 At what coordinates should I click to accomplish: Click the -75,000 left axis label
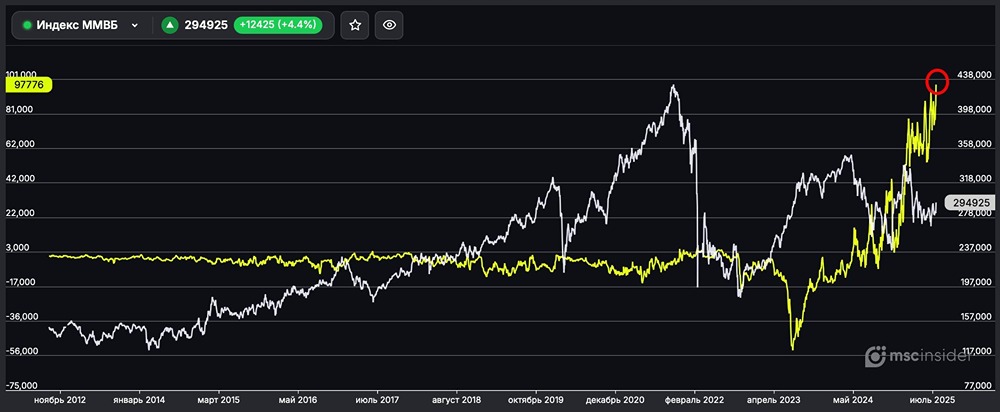coord(22,385)
